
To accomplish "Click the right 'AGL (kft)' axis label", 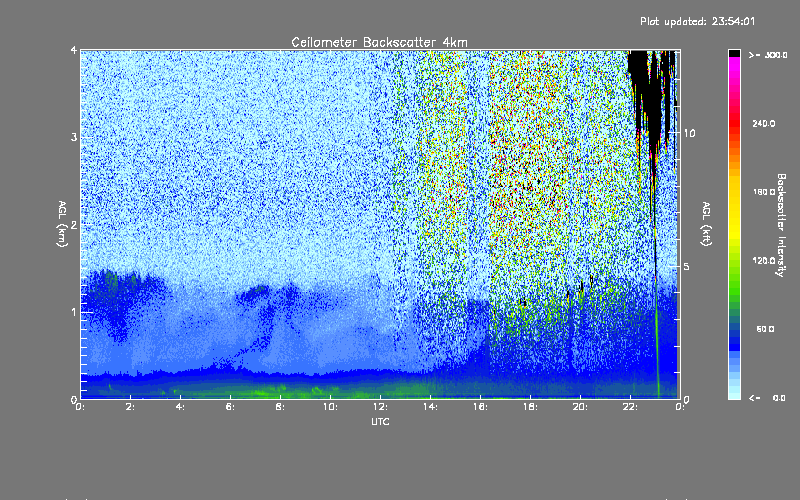I will tap(706, 224).
